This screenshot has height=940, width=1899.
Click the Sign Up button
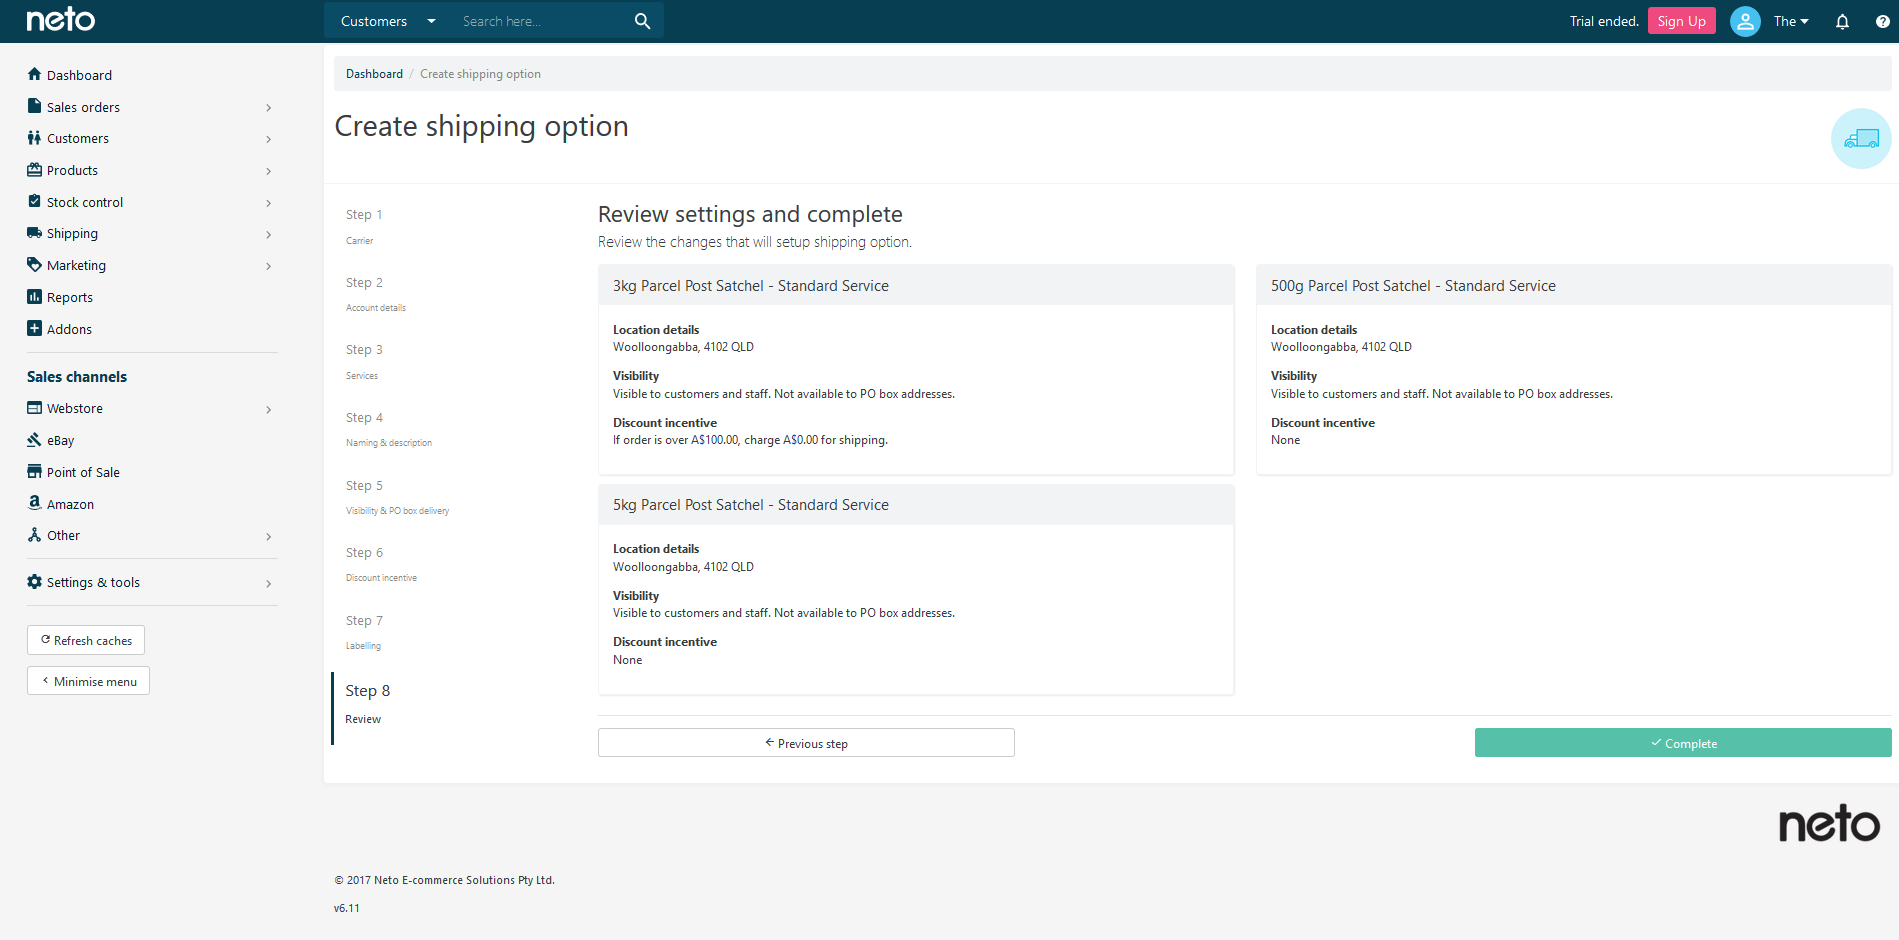click(1681, 21)
